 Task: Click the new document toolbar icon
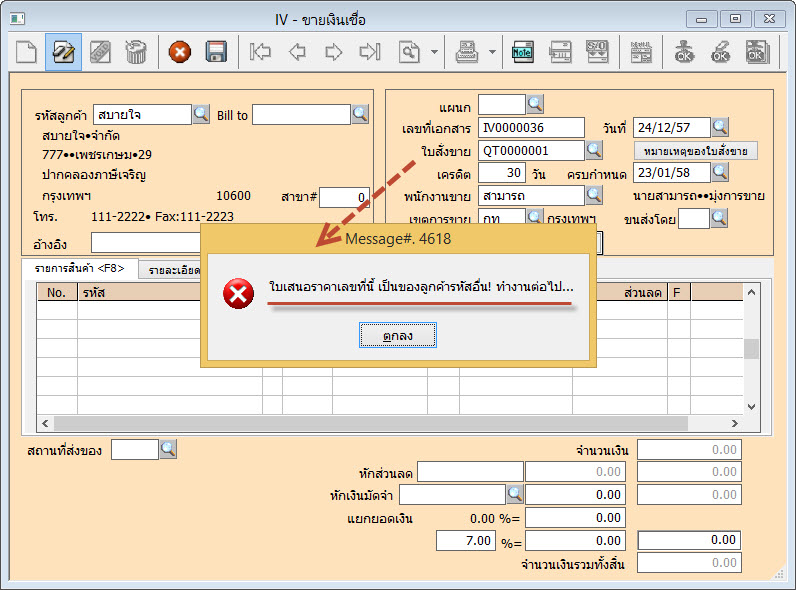pos(26,52)
